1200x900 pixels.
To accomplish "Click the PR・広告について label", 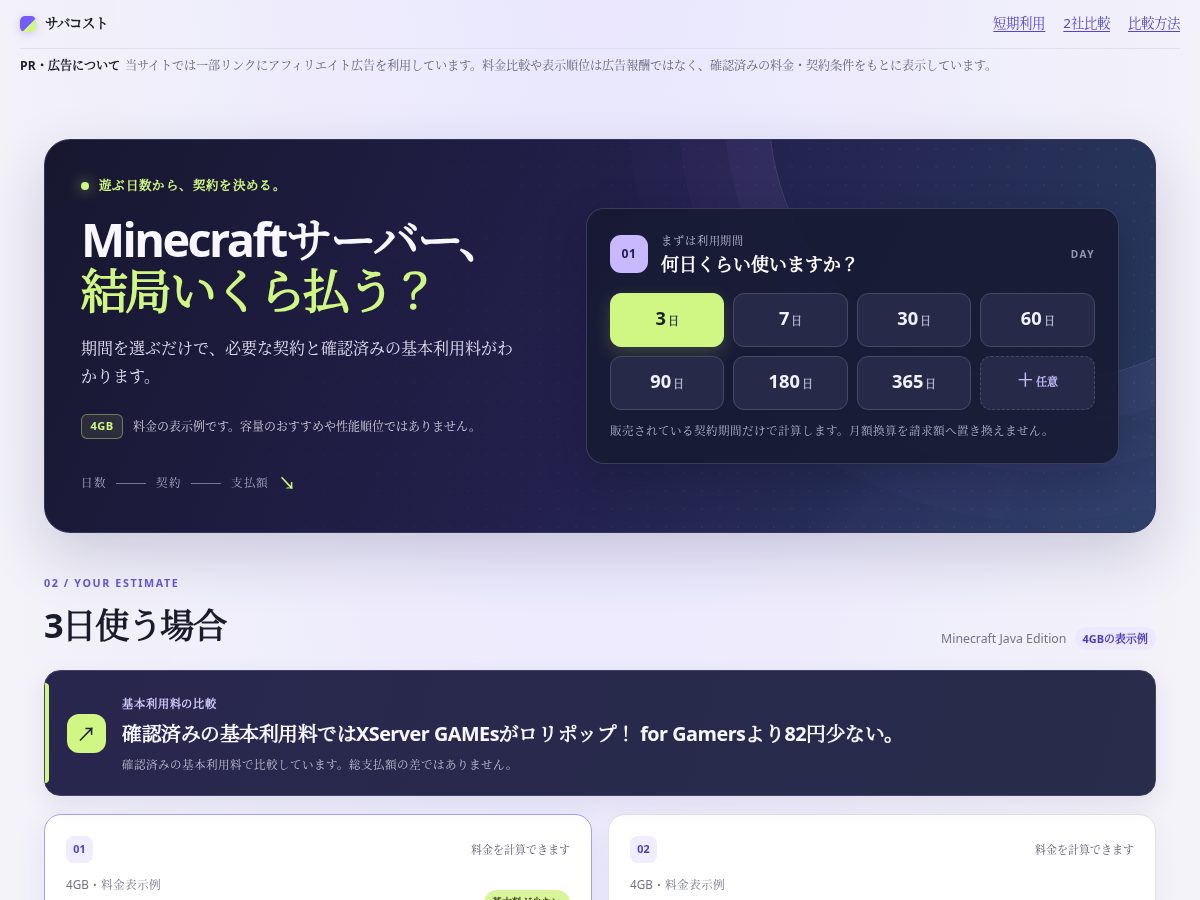I will point(70,65).
